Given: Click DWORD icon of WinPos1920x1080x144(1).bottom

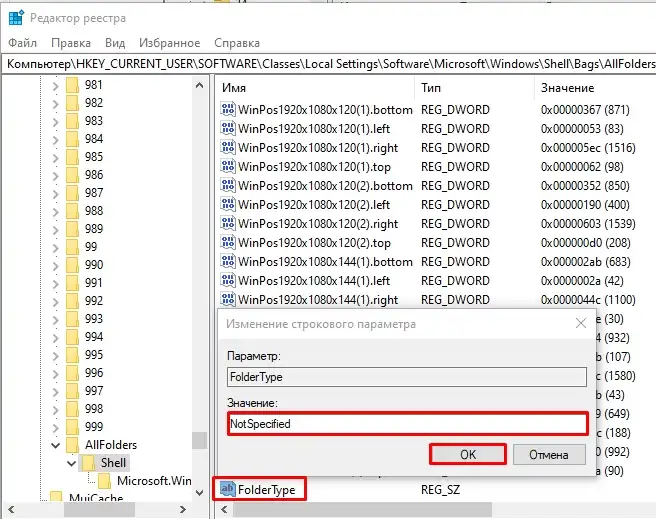Looking at the screenshot, I should tap(228, 261).
